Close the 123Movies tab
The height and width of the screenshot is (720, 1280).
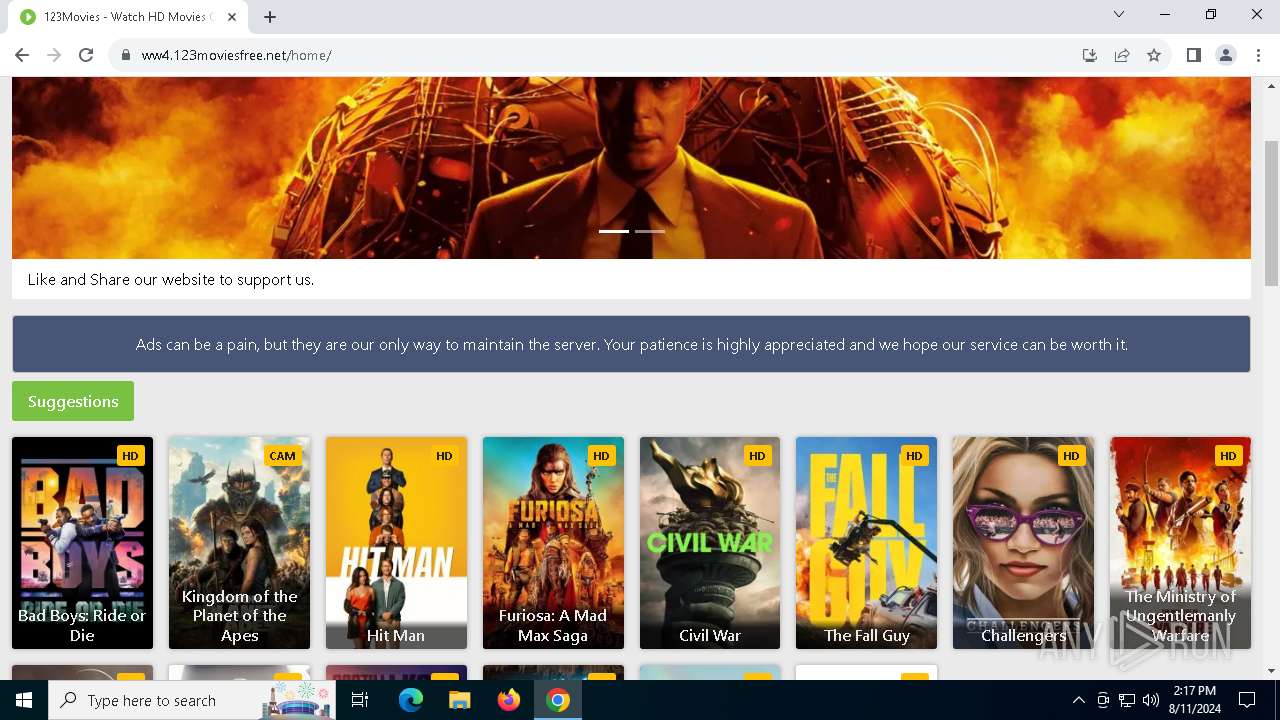(x=233, y=17)
